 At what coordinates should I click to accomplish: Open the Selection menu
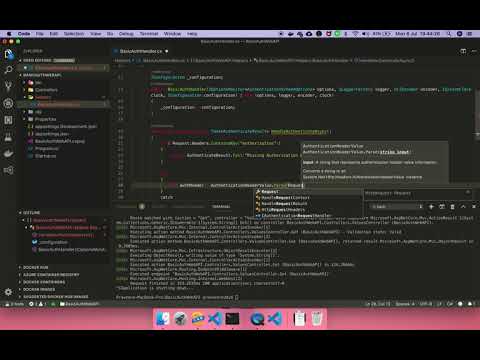click(x=74, y=34)
